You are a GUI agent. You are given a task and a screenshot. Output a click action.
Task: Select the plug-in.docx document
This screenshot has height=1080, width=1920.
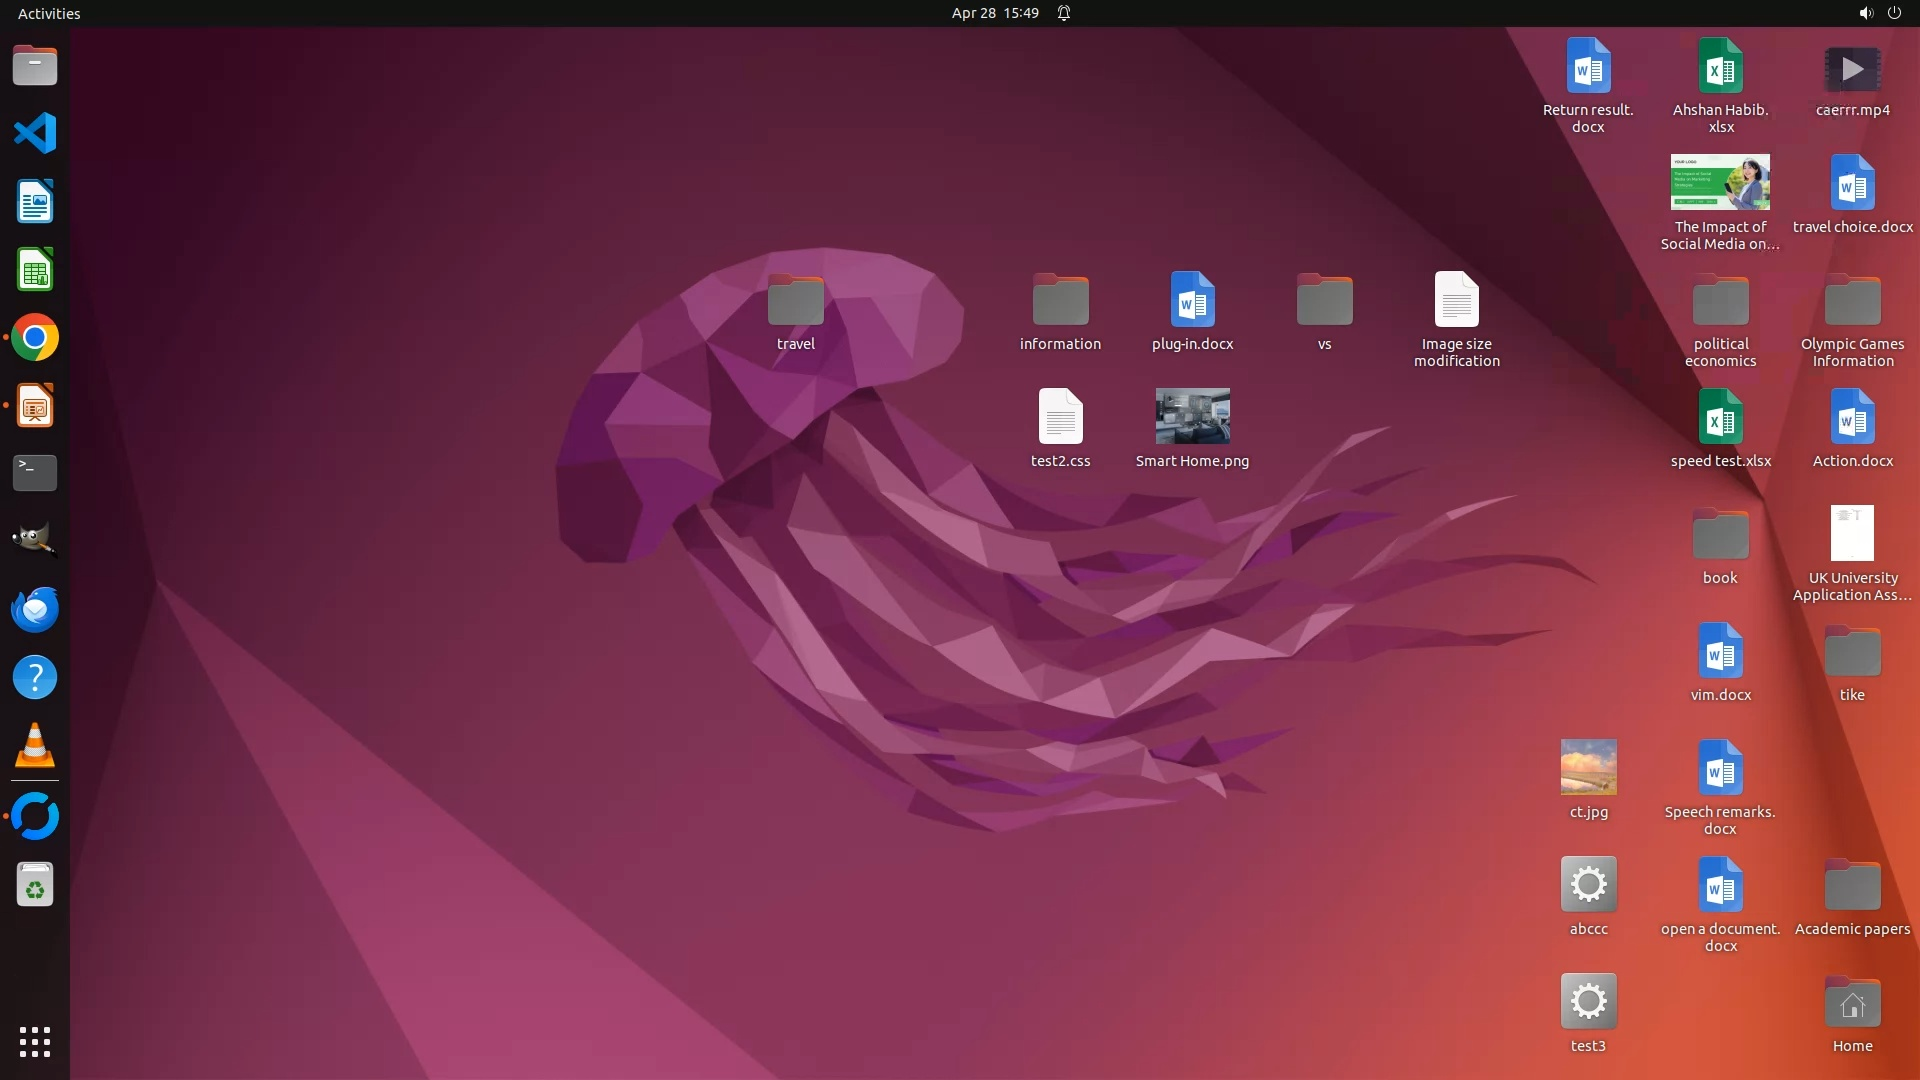point(1192,300)
